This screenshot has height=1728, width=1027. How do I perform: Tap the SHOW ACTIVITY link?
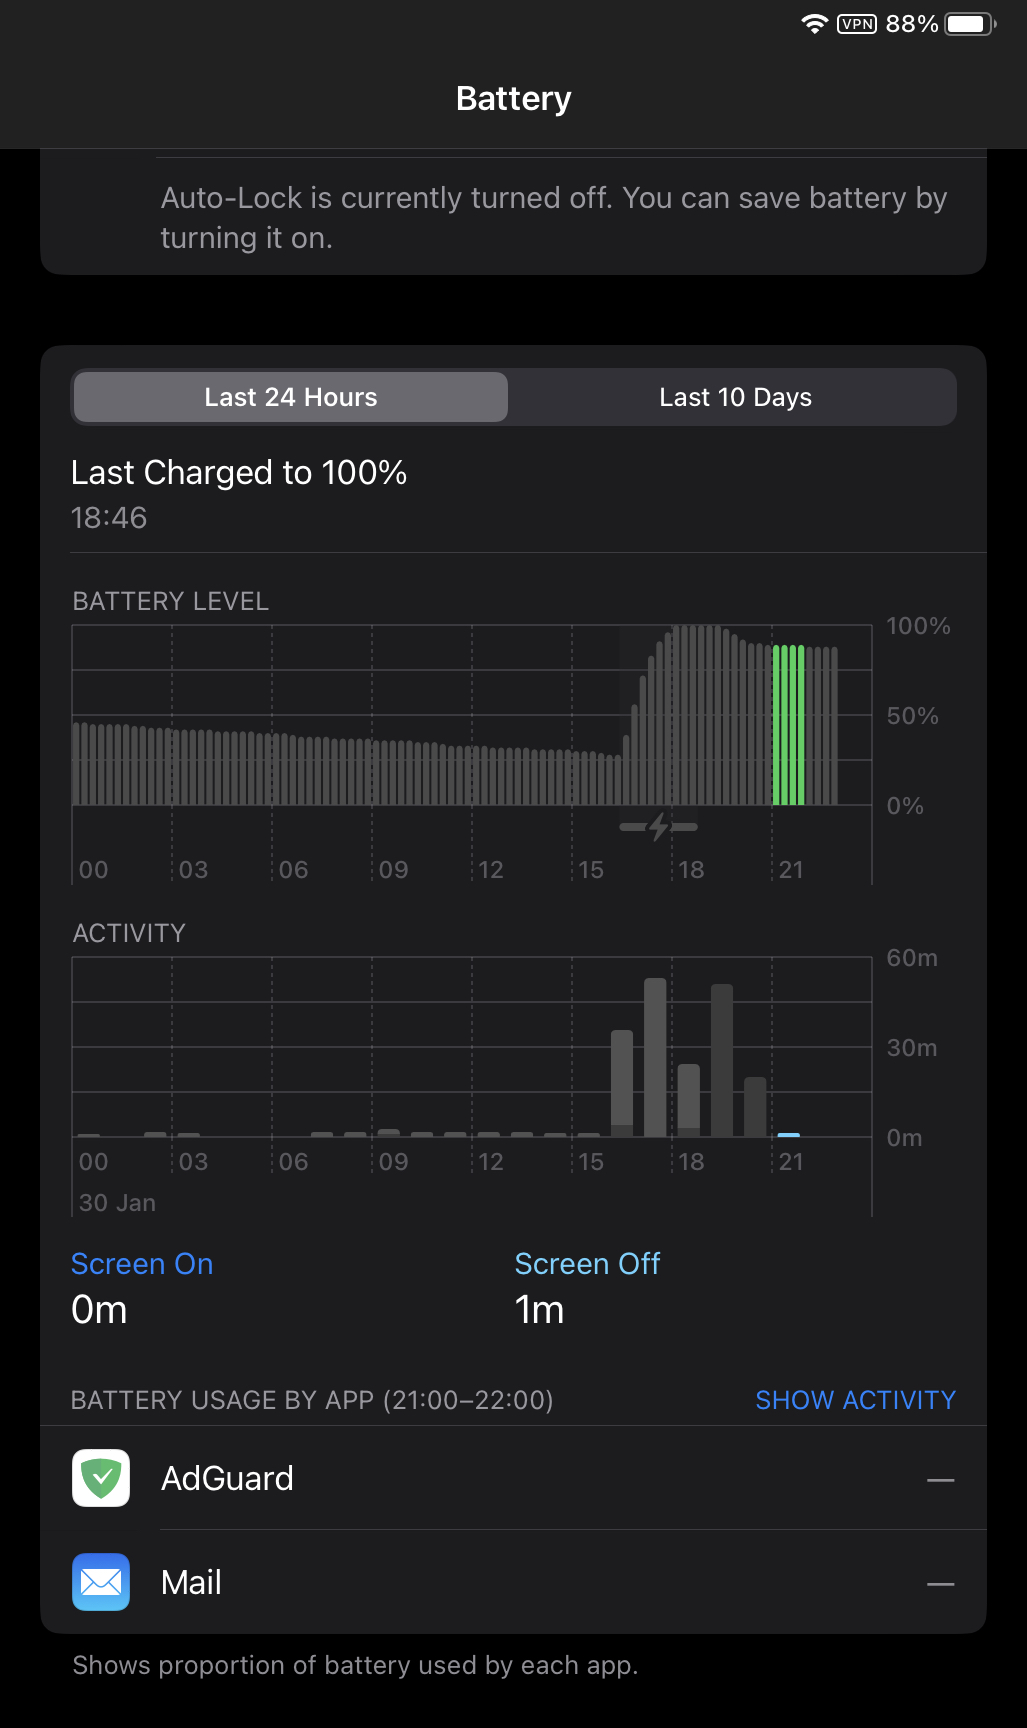click(855, 1400)
